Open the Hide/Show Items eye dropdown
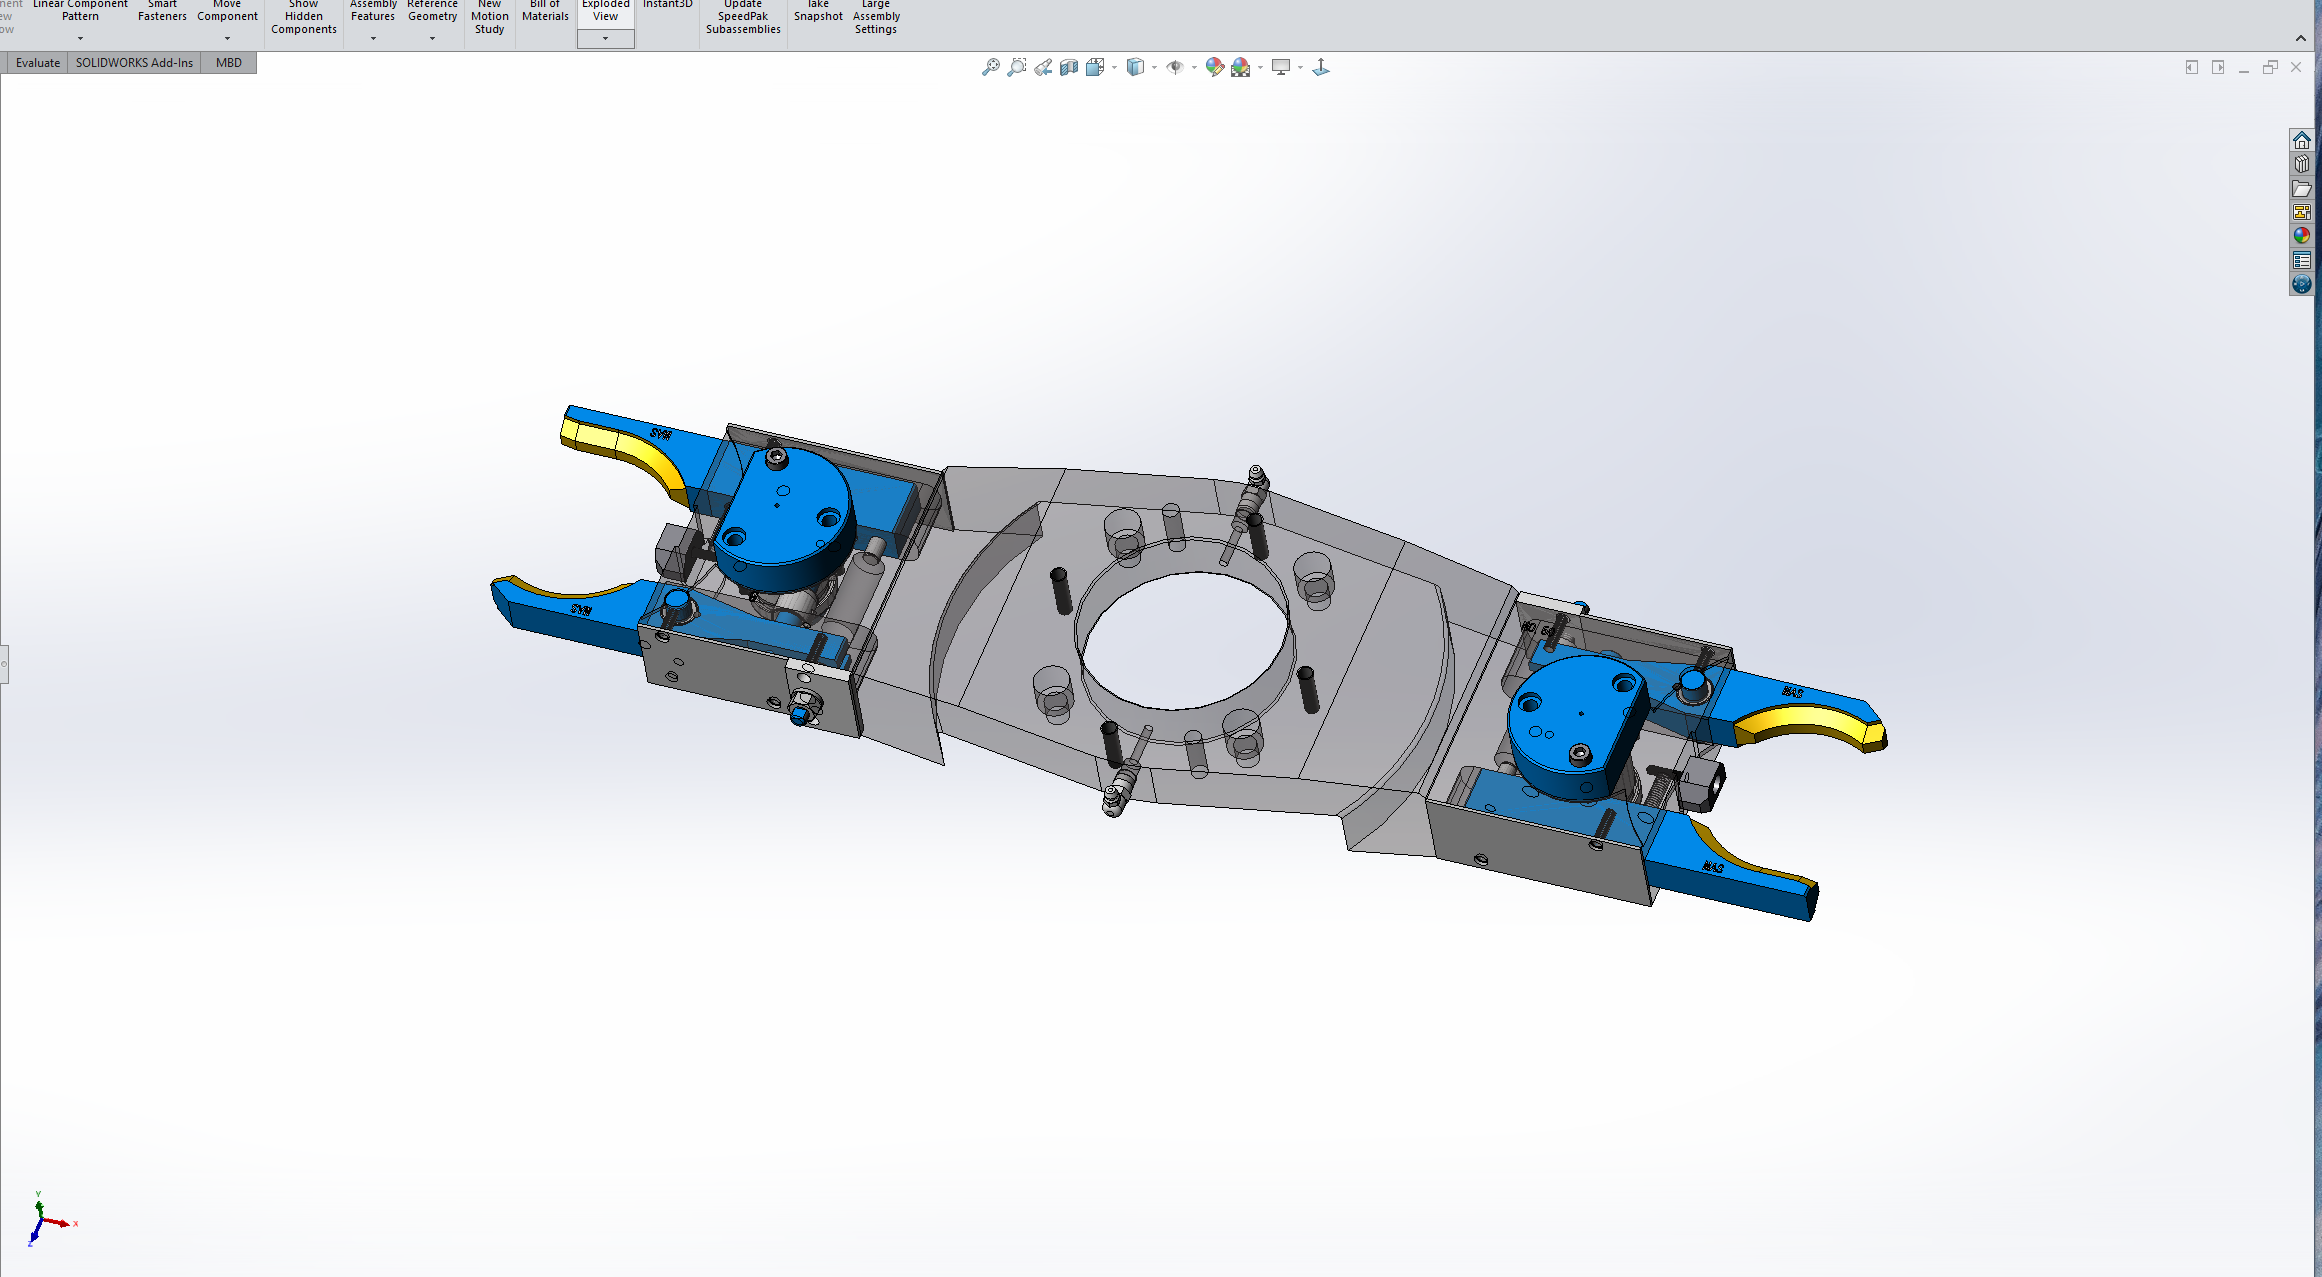The height and width of the screenshot is (1277, 2322). pos(1194,67)
